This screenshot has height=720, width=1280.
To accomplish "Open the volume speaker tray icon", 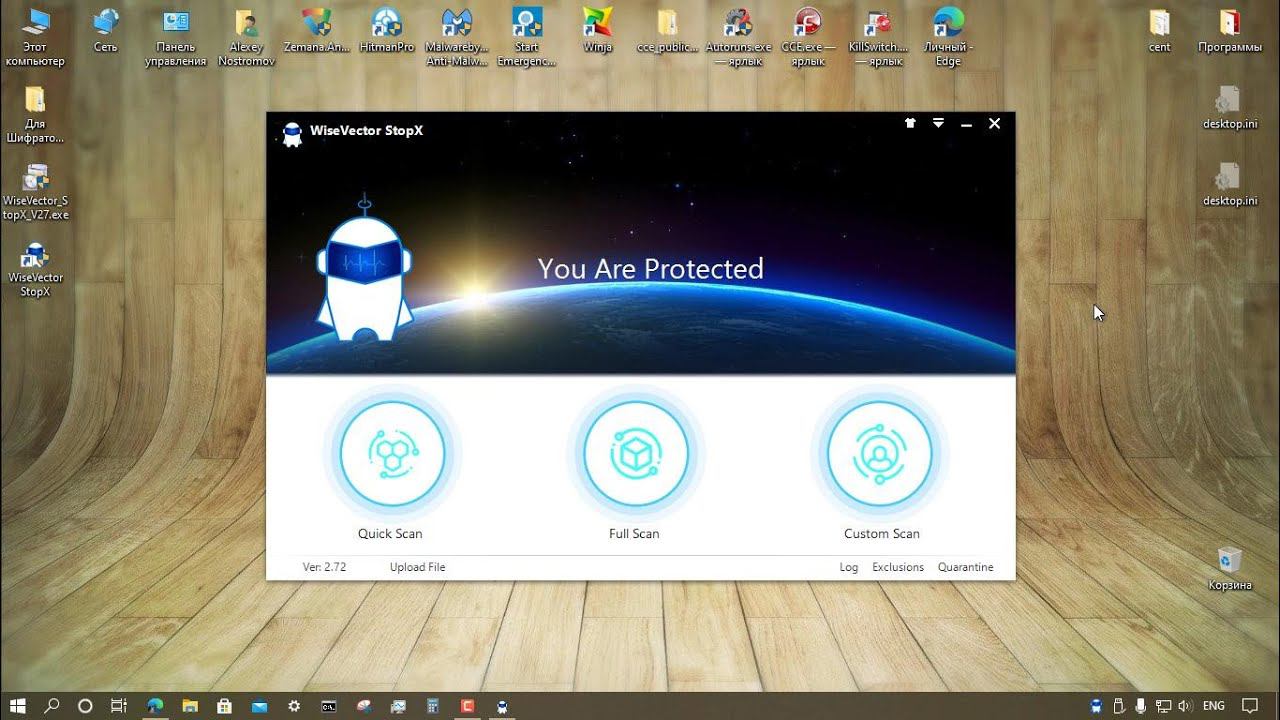I will pos(1185,706).
